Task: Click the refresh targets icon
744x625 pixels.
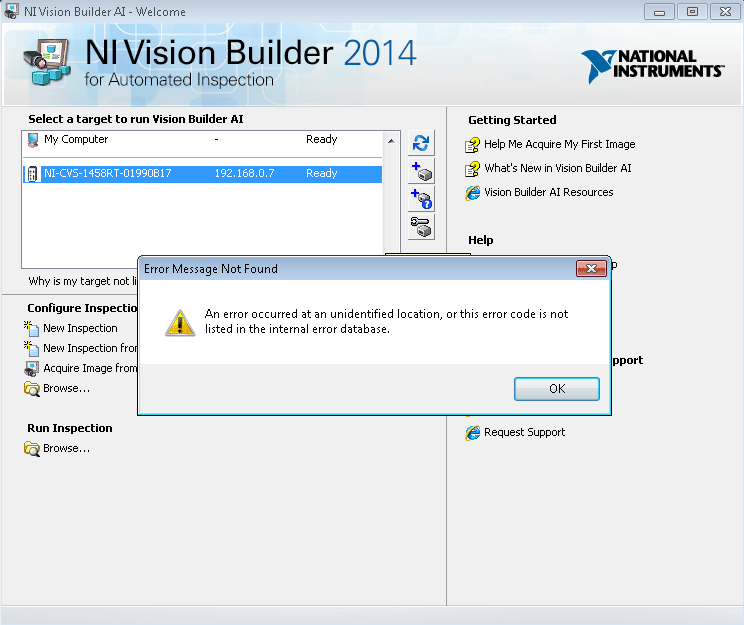Action: [421, 143]
